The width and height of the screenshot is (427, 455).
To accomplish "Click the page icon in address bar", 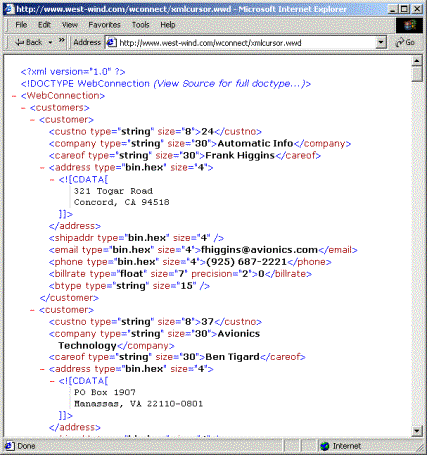I will (111, 42).
